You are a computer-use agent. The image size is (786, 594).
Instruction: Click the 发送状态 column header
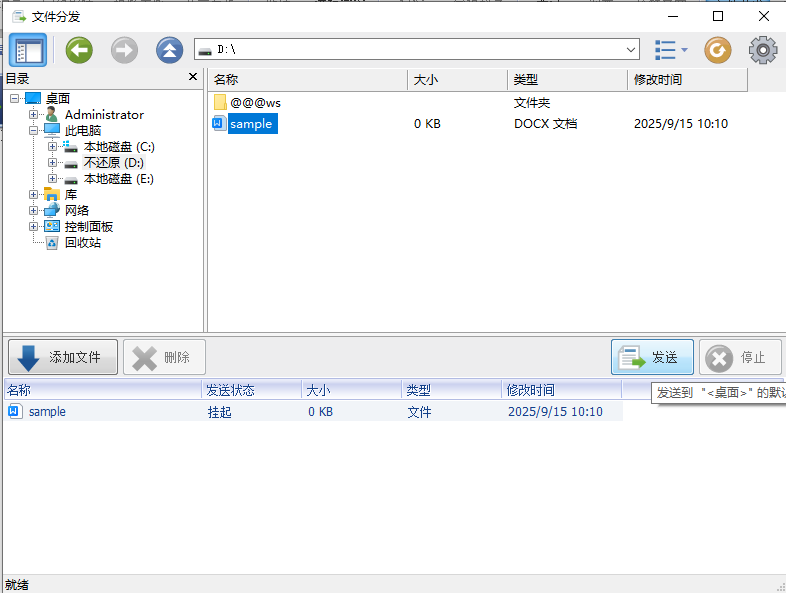point(252,390)
